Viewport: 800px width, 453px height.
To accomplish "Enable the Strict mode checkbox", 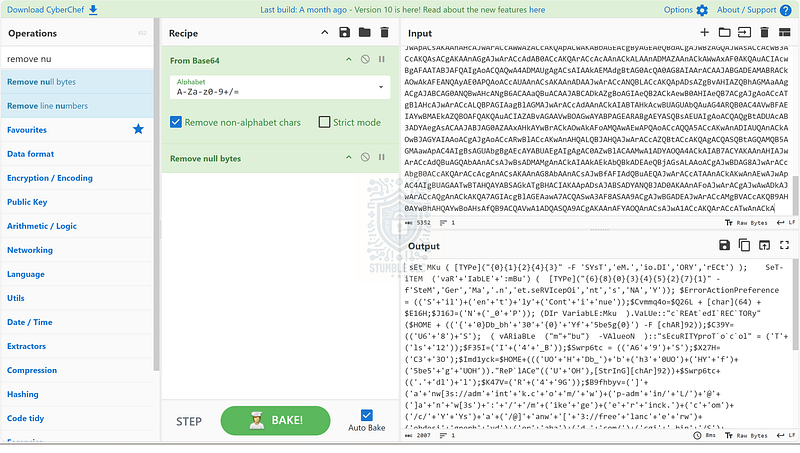I will coord(324,122).
